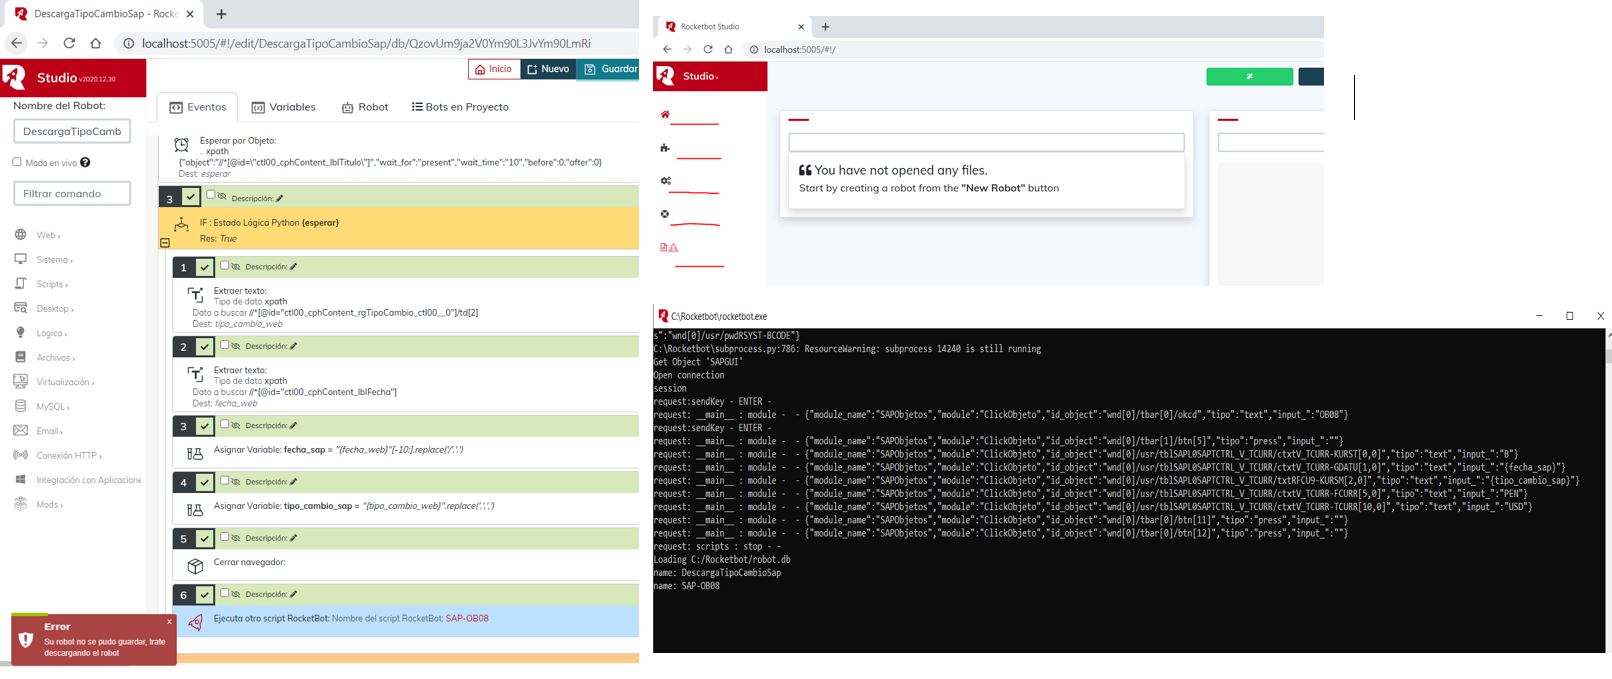Click the rocket icon of Ejecuta otro script
1612x679 pixels.
195,622
